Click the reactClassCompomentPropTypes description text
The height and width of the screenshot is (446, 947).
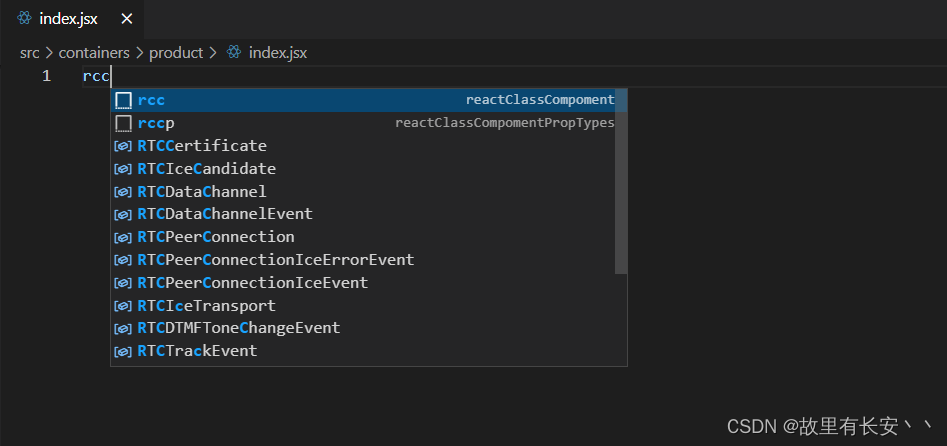tap(505, 123)
